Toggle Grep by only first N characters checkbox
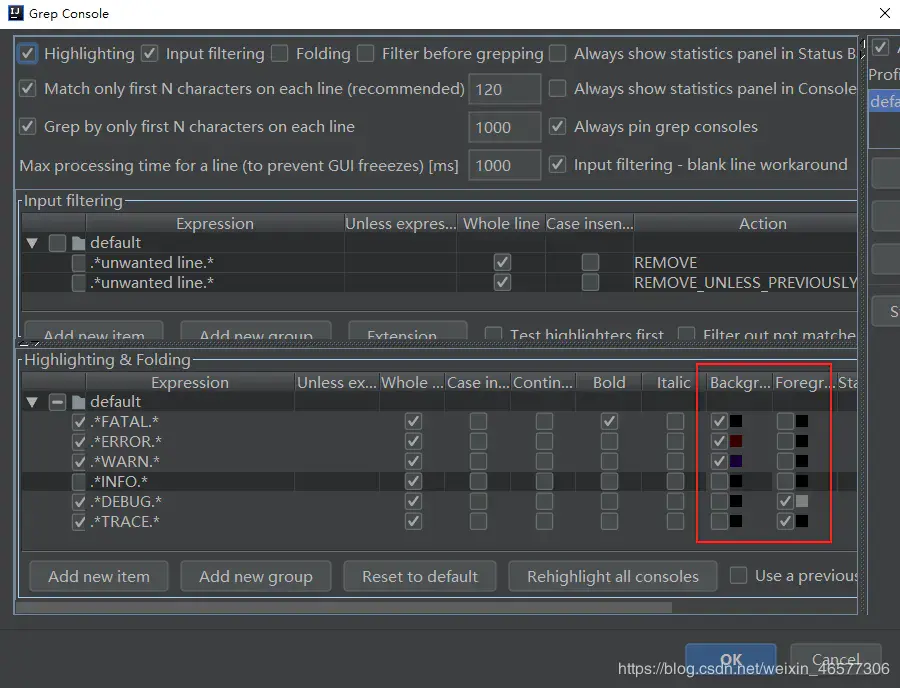Screen dimensions: 900x688 pos(28,126)
